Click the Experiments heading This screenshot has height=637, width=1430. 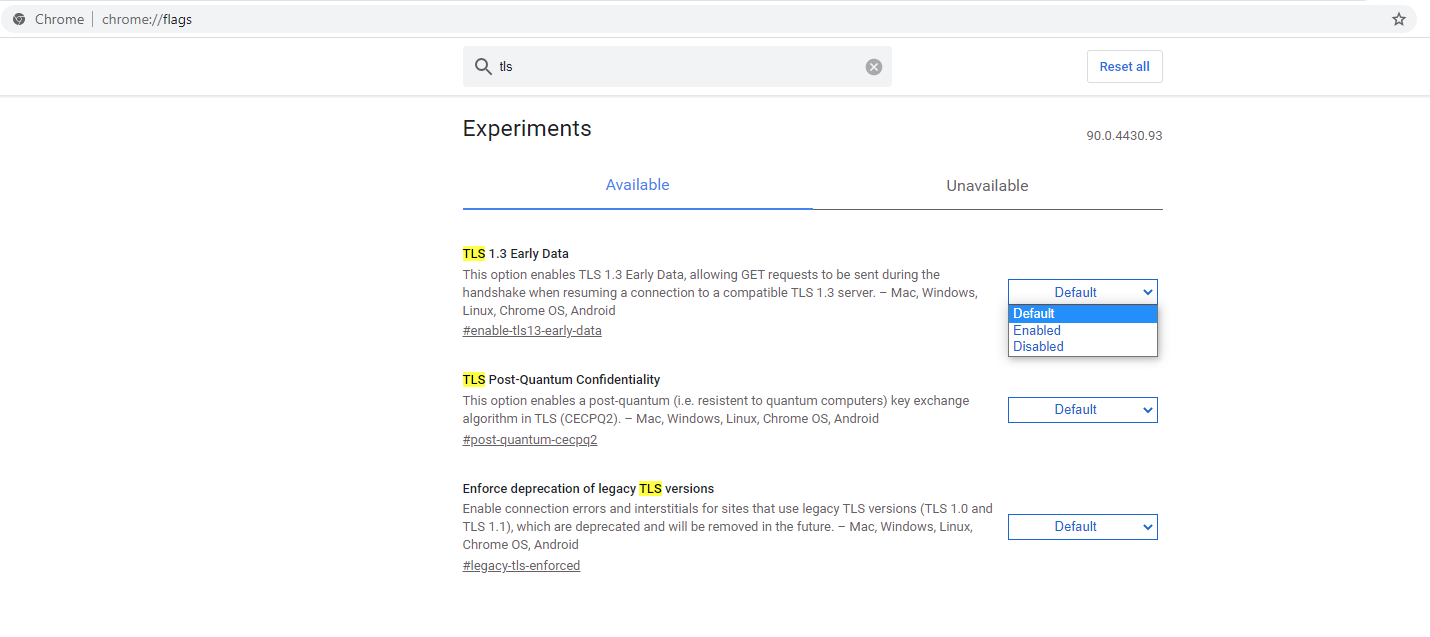[527, 129]
